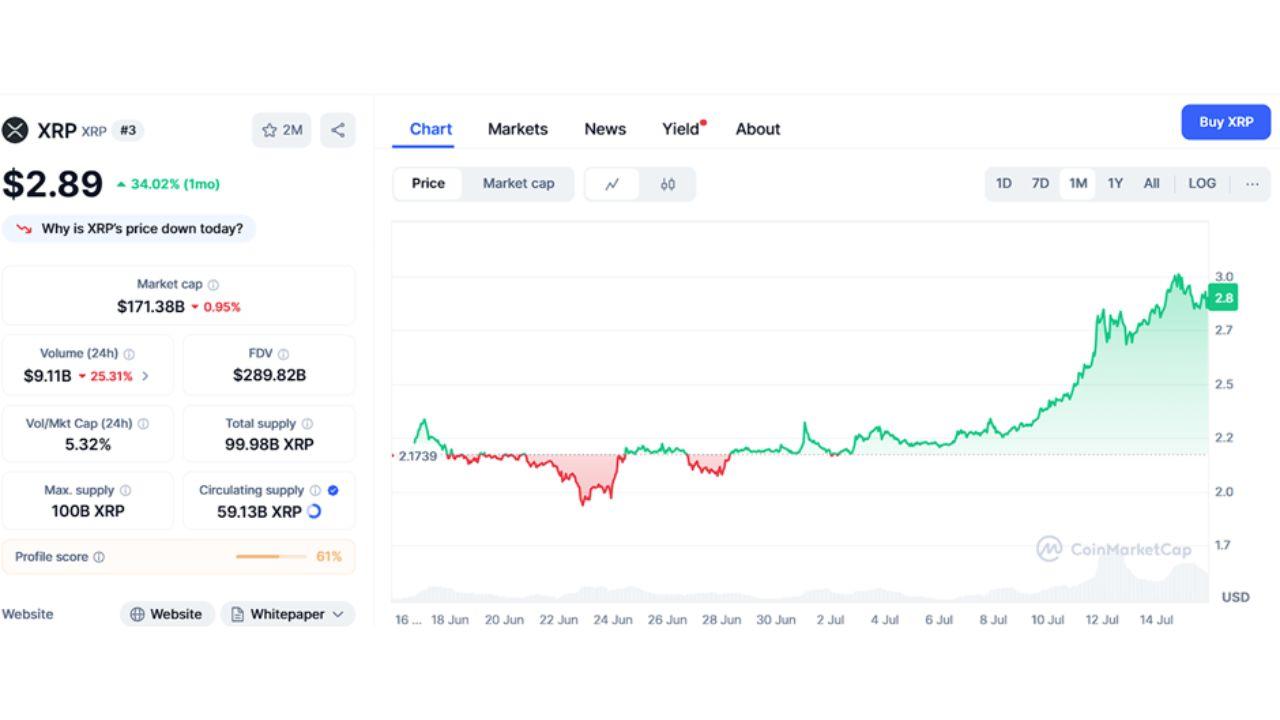Click the 2.1739 baseline price label
This screenshot has height=720, width=1280.
point(416,456)
